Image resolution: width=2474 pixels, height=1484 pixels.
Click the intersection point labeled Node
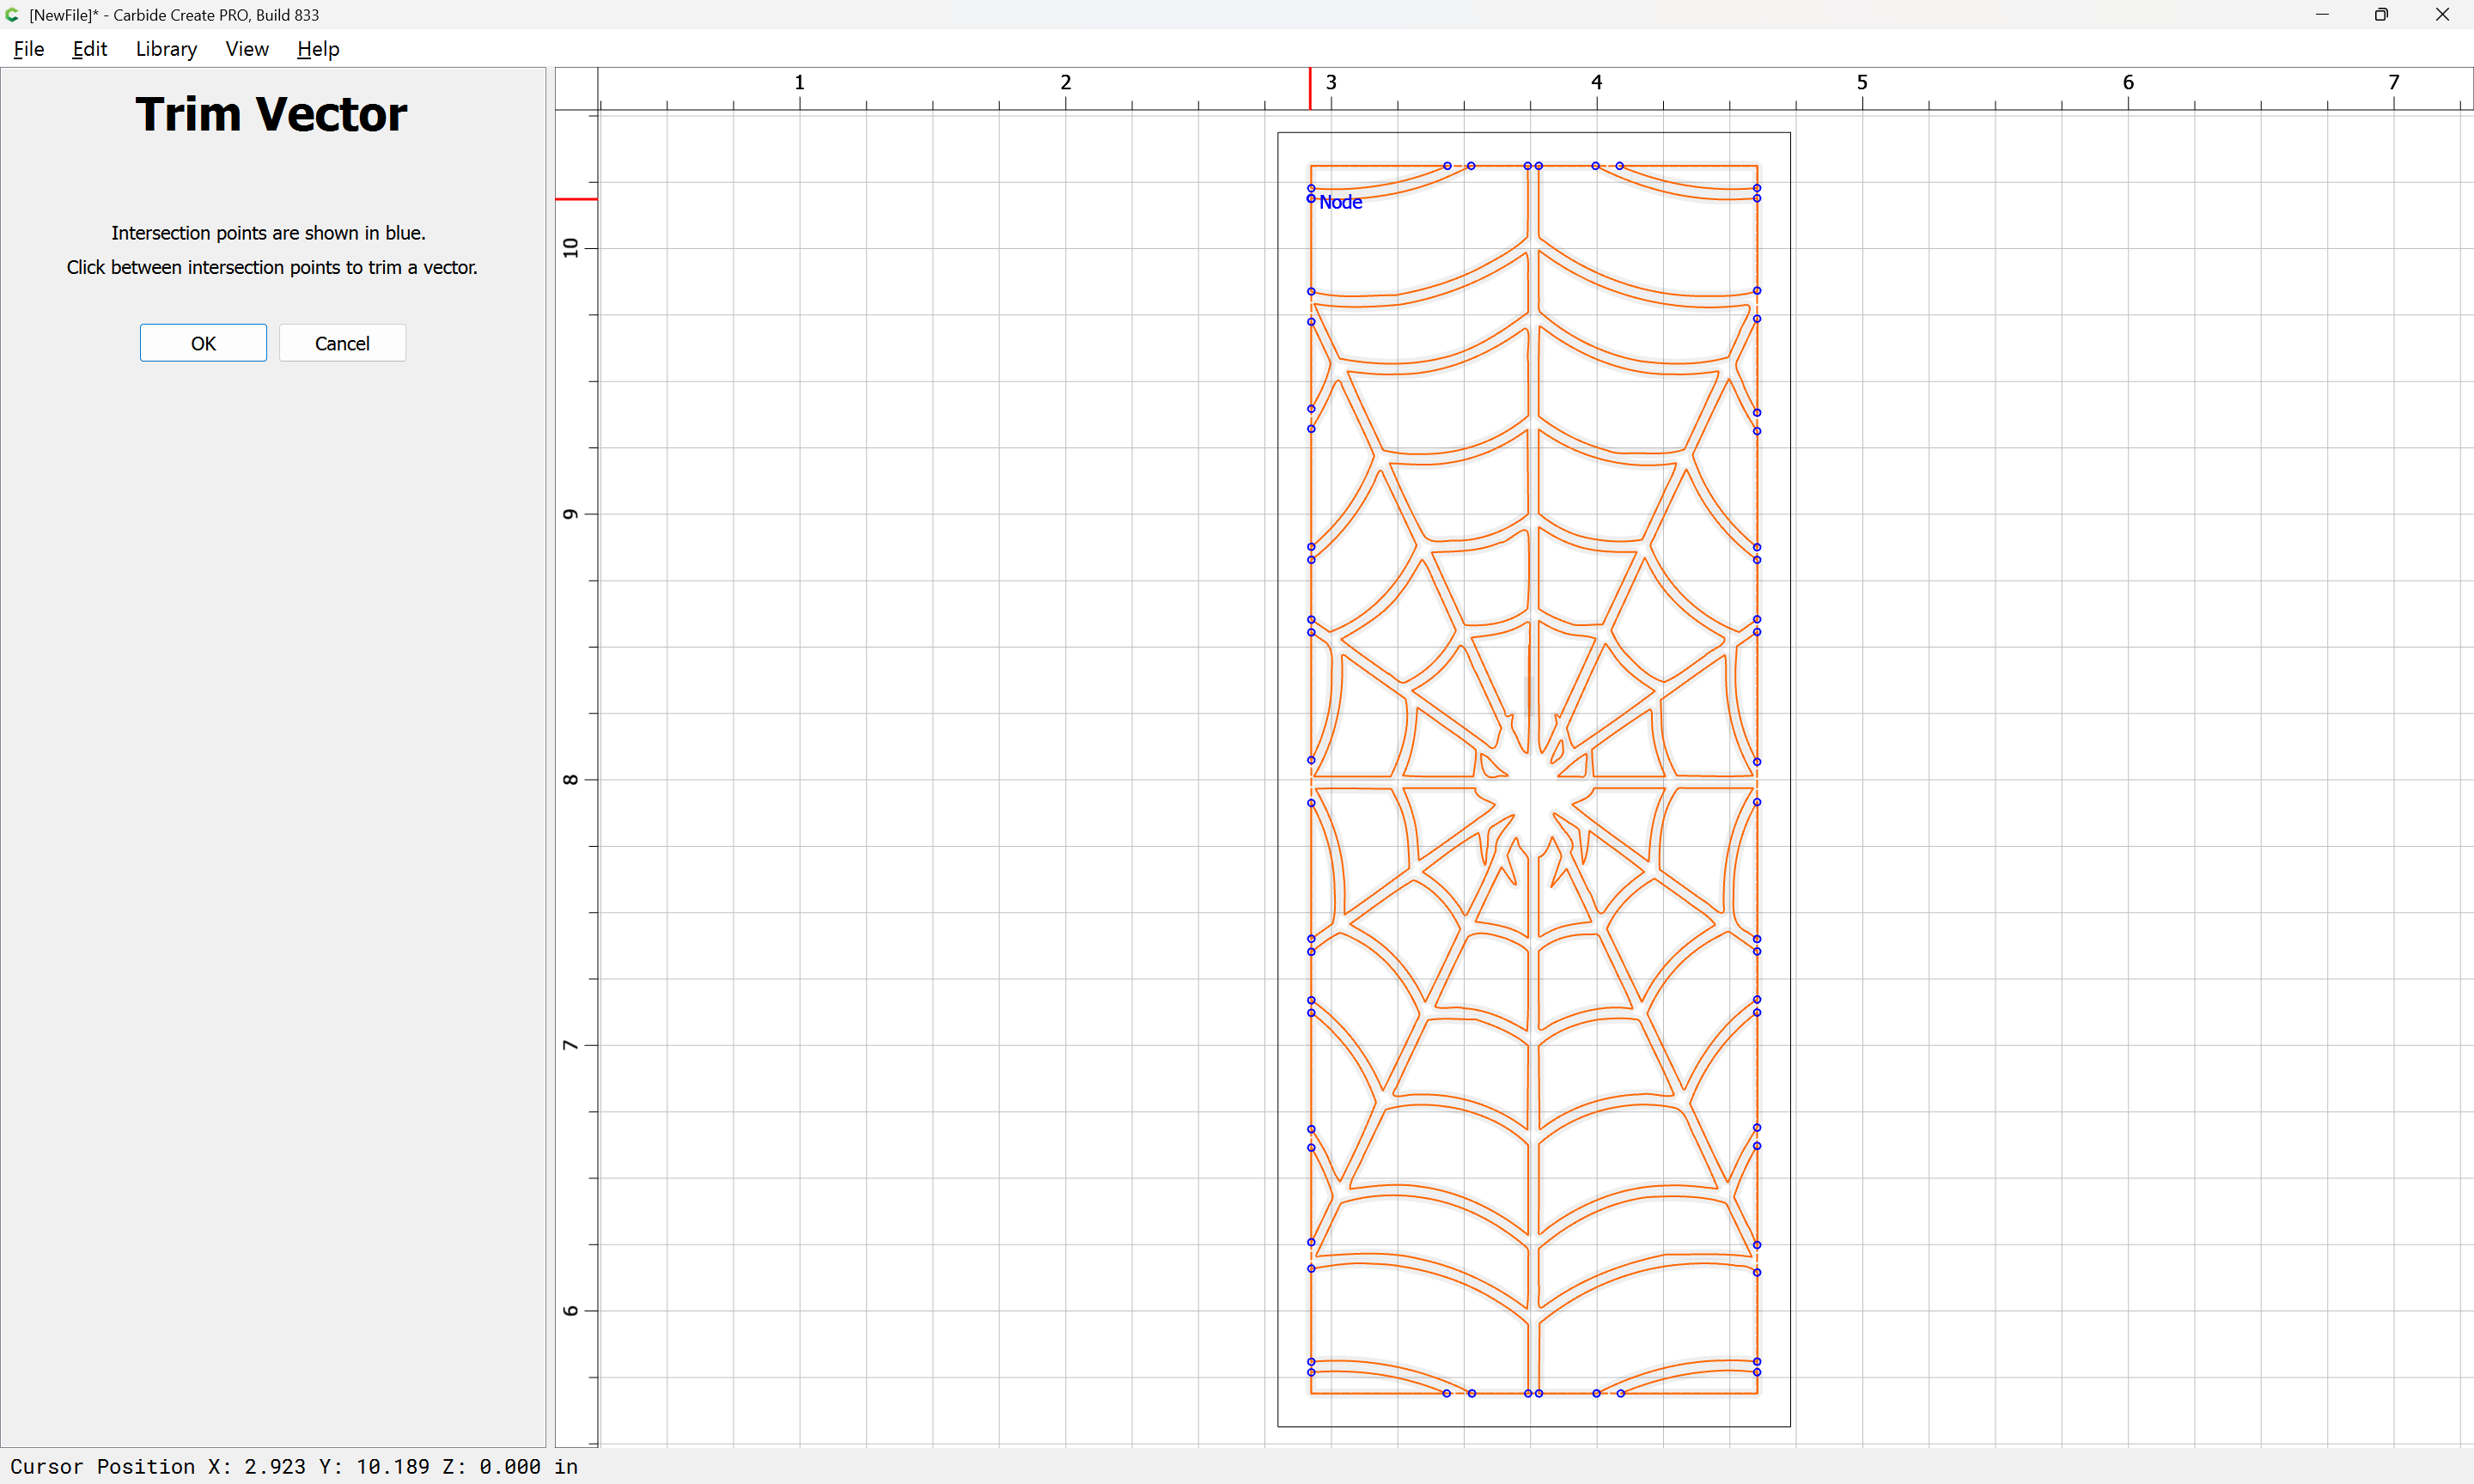tap(1311, 198)
